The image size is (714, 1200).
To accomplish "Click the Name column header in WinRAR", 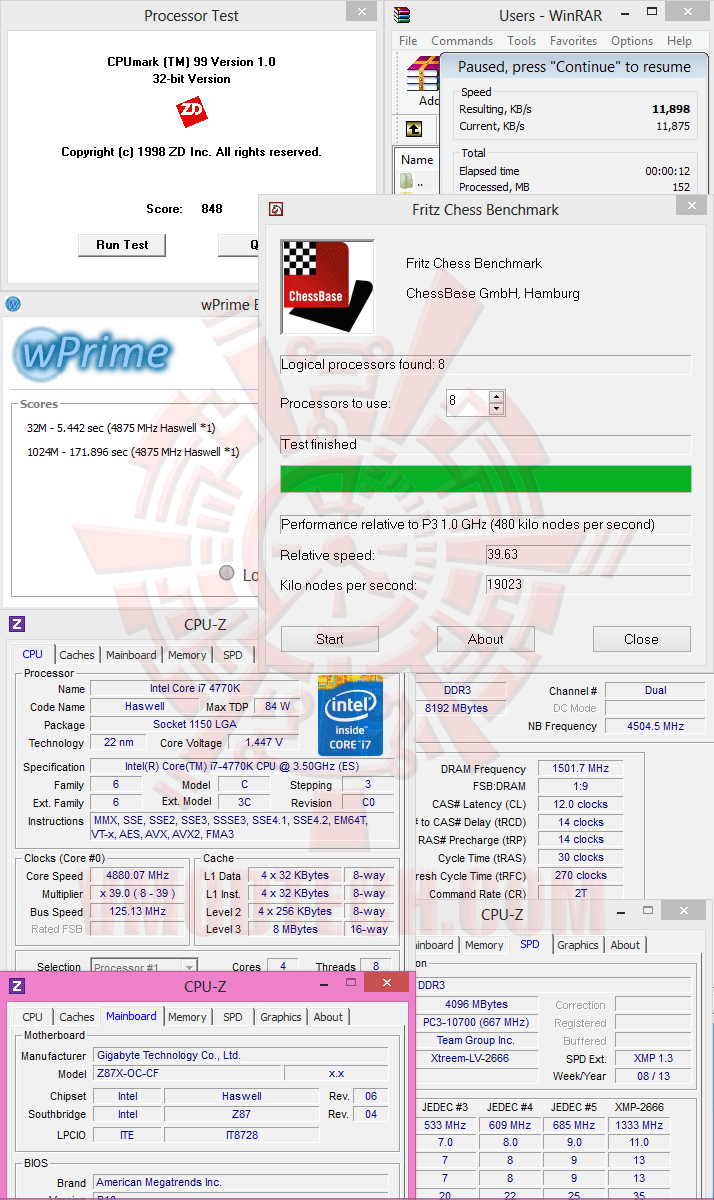I will (417, 160).
